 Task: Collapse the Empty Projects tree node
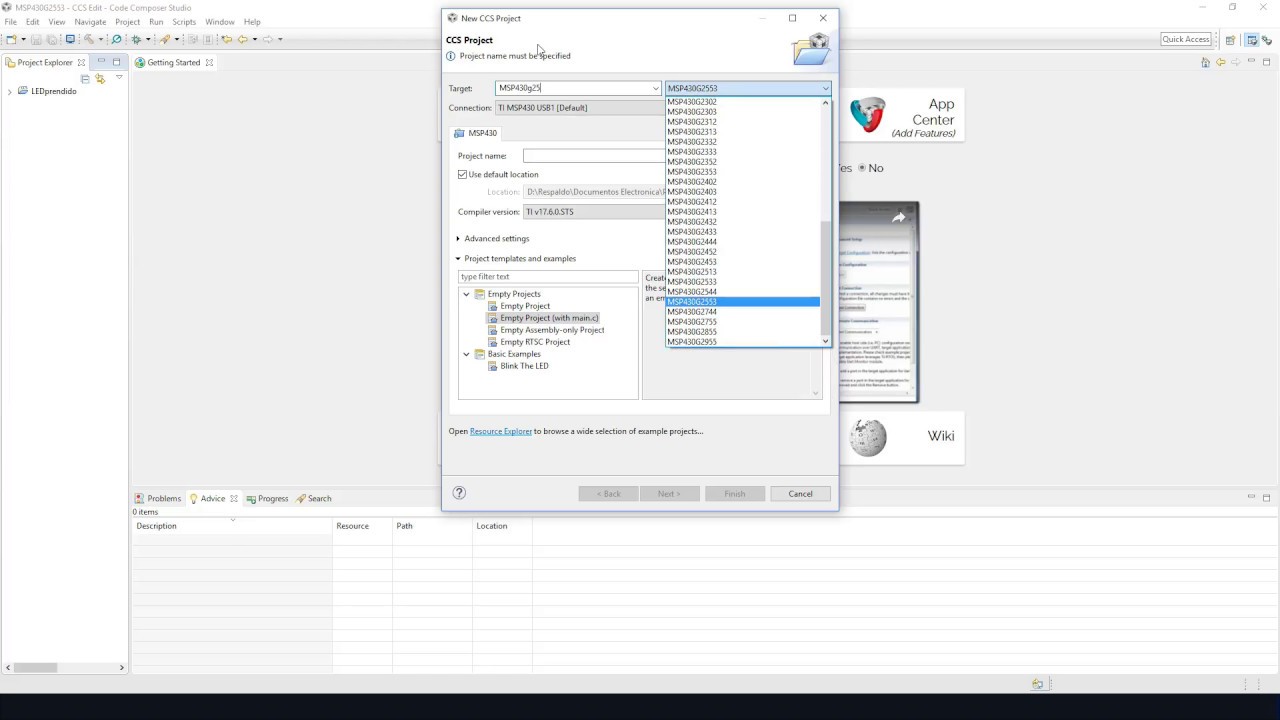coord(466,294)
